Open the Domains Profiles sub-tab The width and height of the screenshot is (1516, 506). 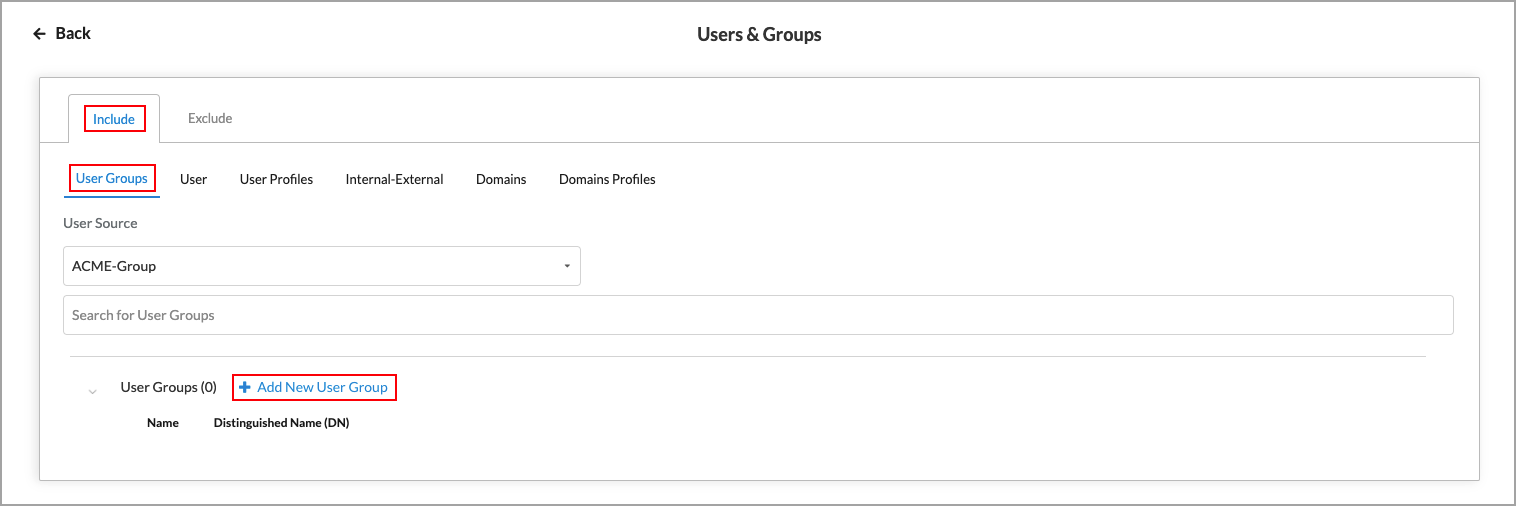pyautogui.click(x=607, y=180)
